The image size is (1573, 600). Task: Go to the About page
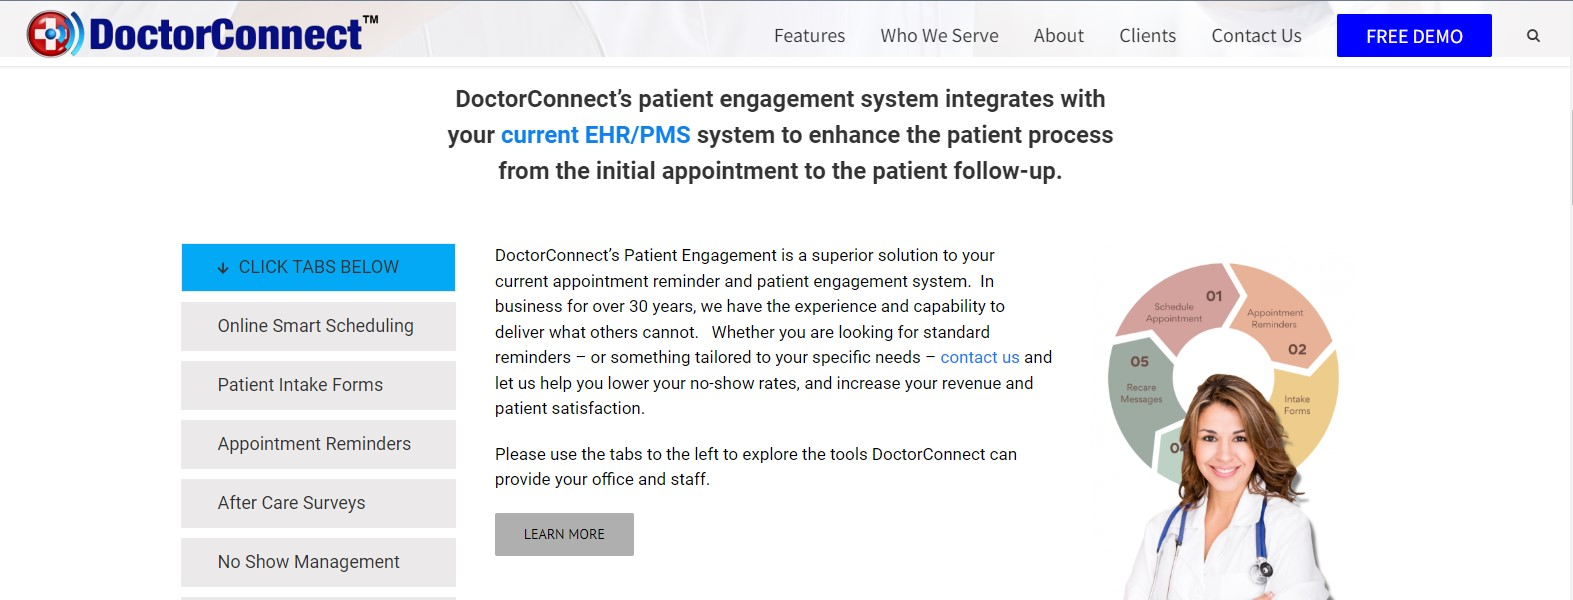(x=1058, y=36)
